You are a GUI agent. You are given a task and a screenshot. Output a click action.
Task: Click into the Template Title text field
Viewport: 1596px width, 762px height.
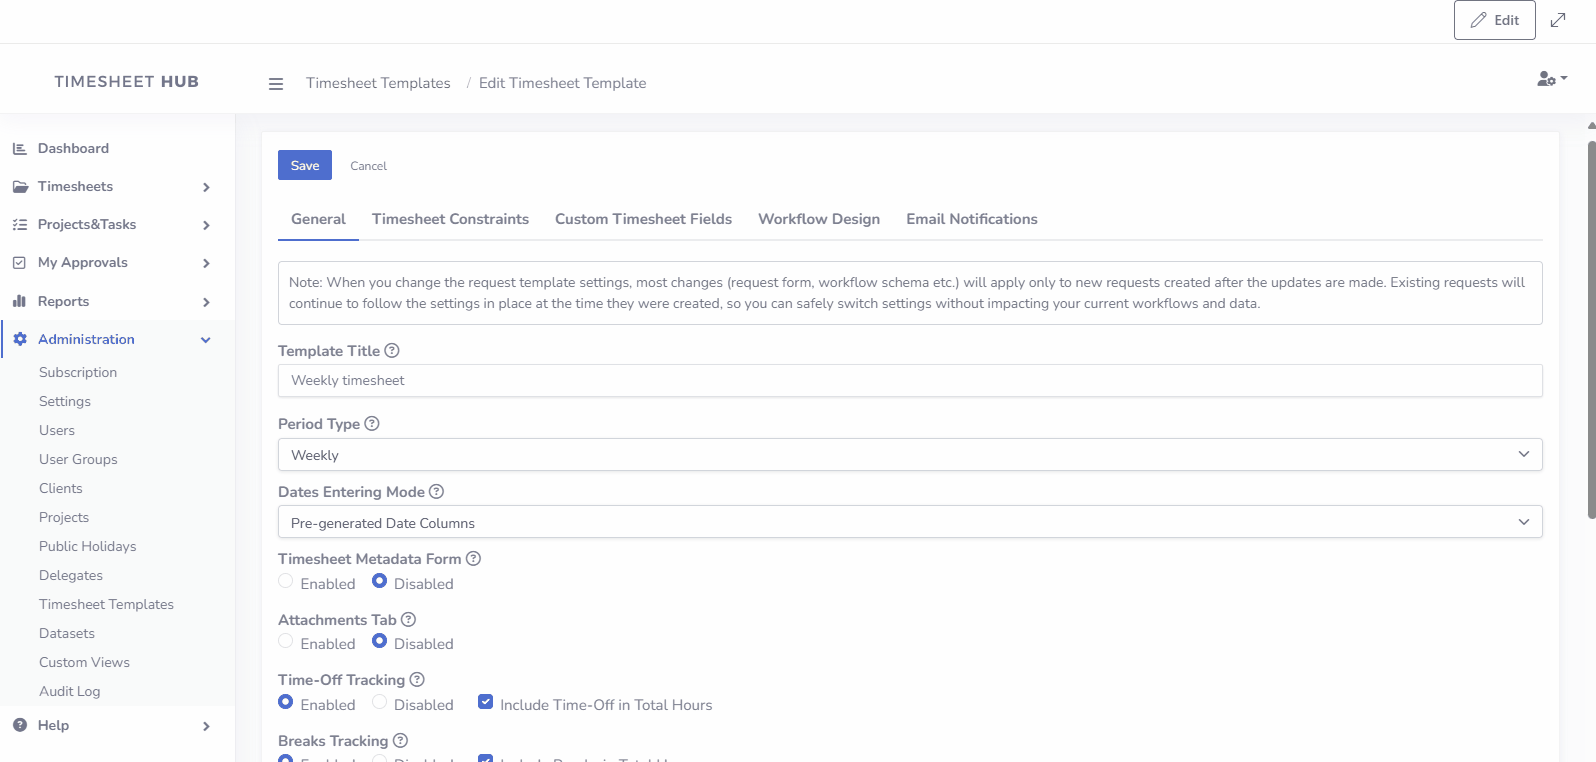pos(909,381)
